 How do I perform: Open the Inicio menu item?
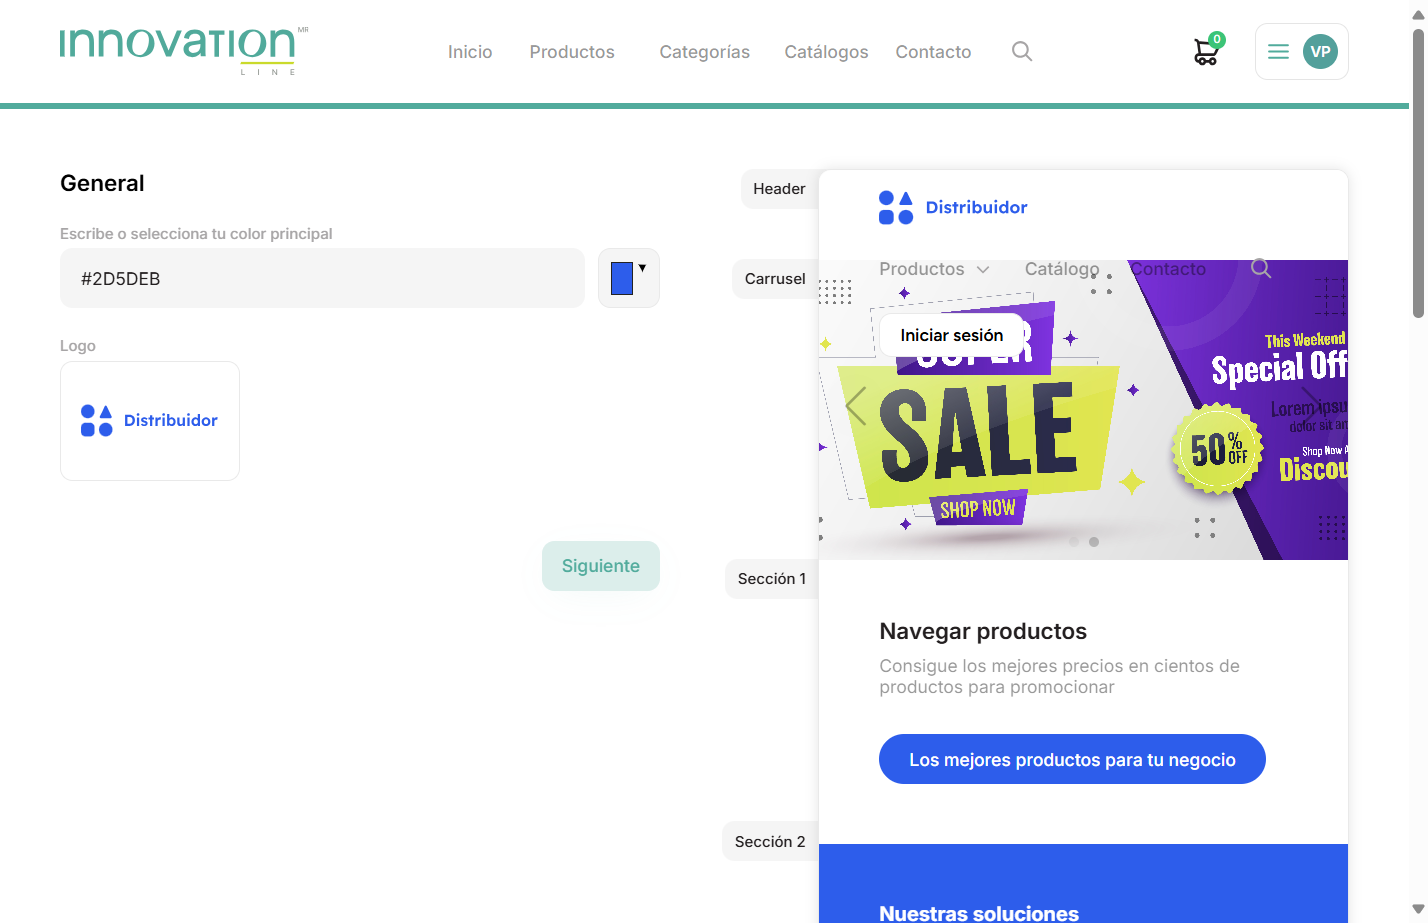[470, 52]
